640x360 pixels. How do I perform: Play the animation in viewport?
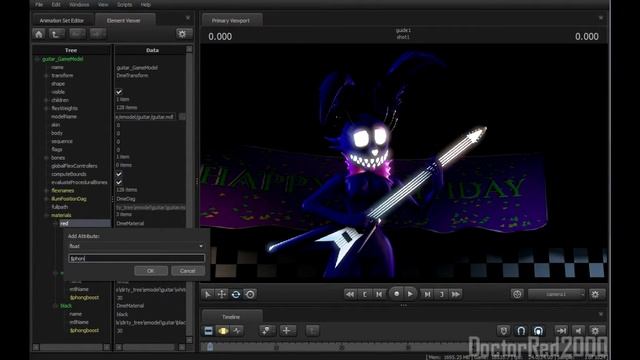coord(410,294)
